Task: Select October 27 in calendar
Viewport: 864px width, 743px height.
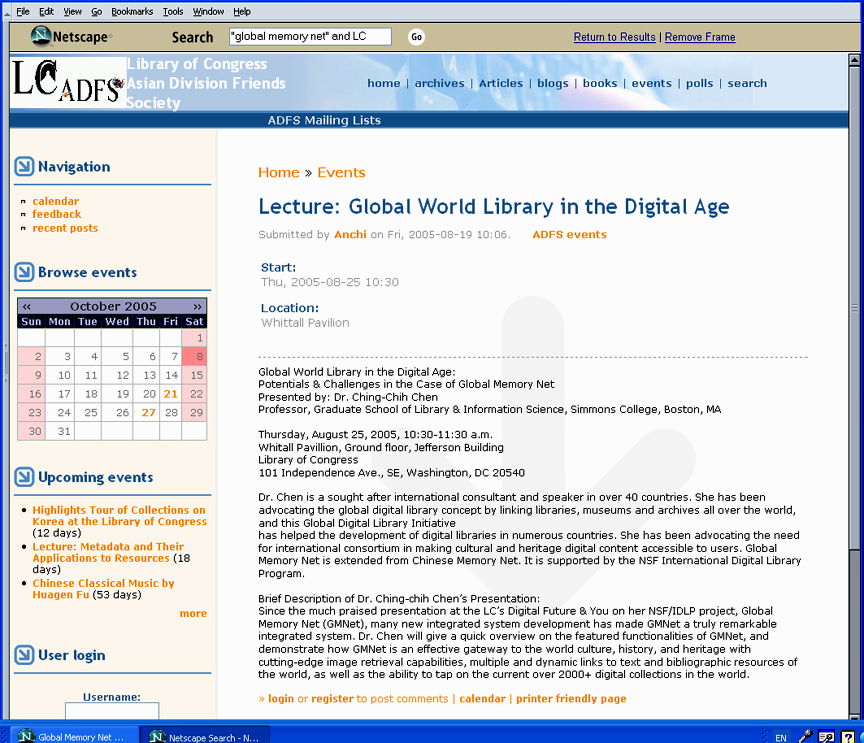Action: click(148, 412)
